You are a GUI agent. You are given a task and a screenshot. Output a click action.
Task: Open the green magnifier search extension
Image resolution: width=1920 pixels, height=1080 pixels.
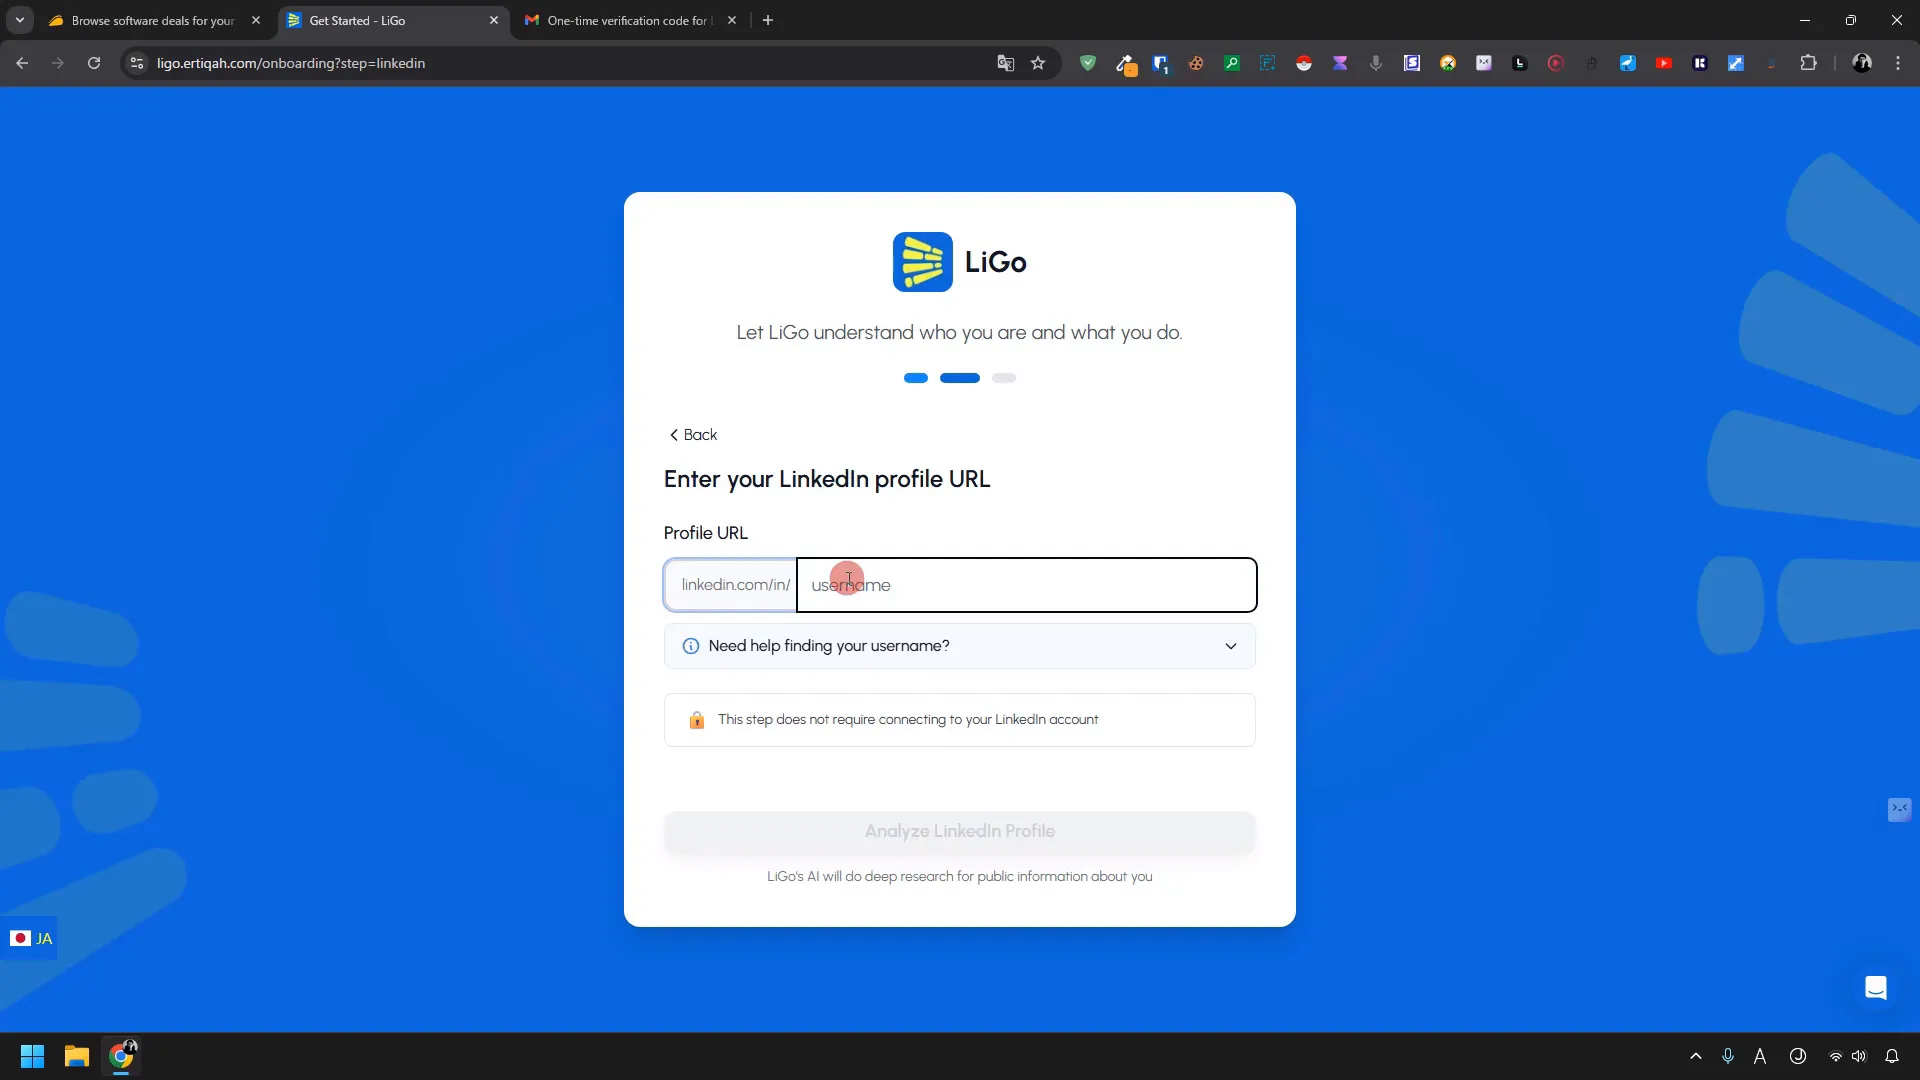point(1232,63)
